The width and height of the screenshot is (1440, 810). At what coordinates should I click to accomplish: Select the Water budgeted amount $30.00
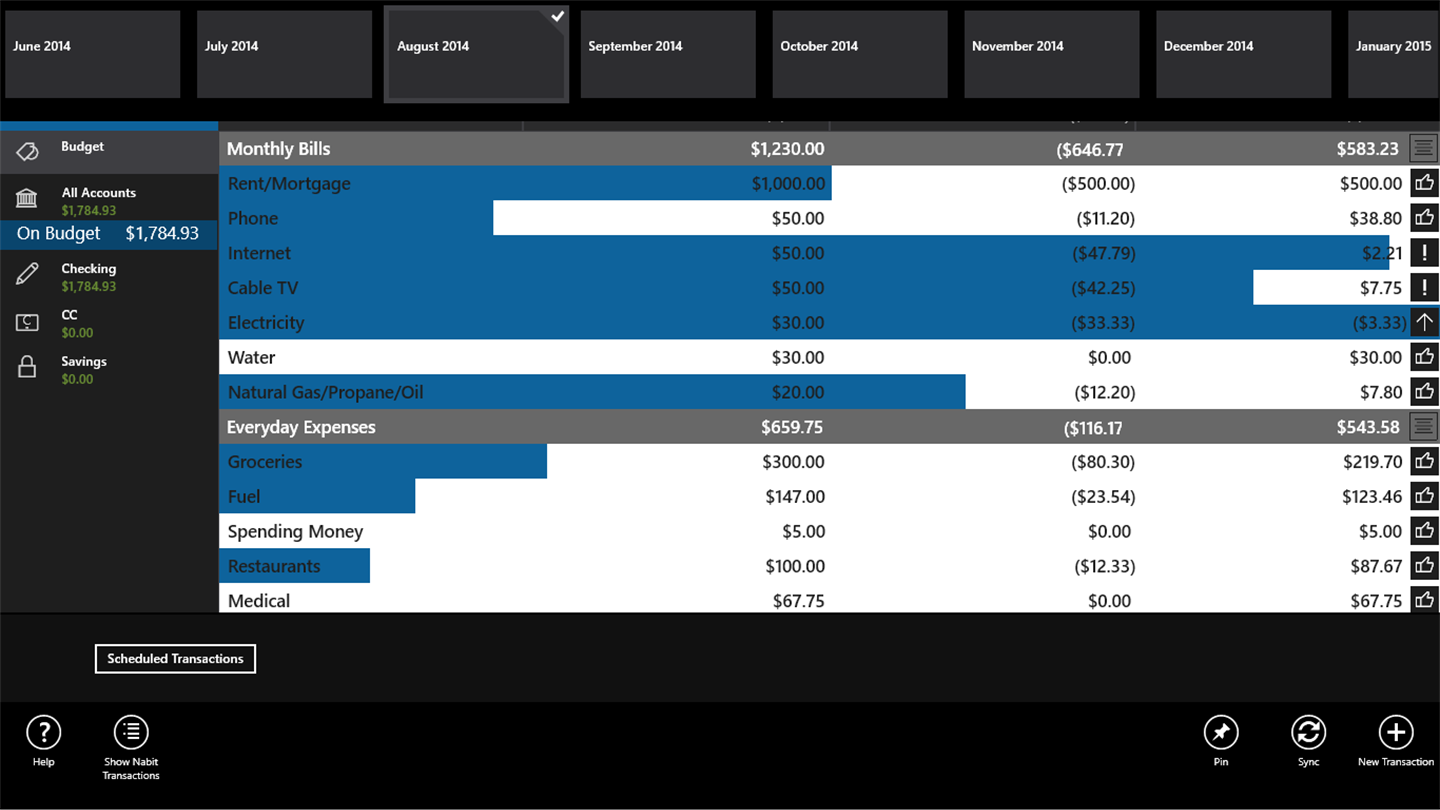click(798, 358)
